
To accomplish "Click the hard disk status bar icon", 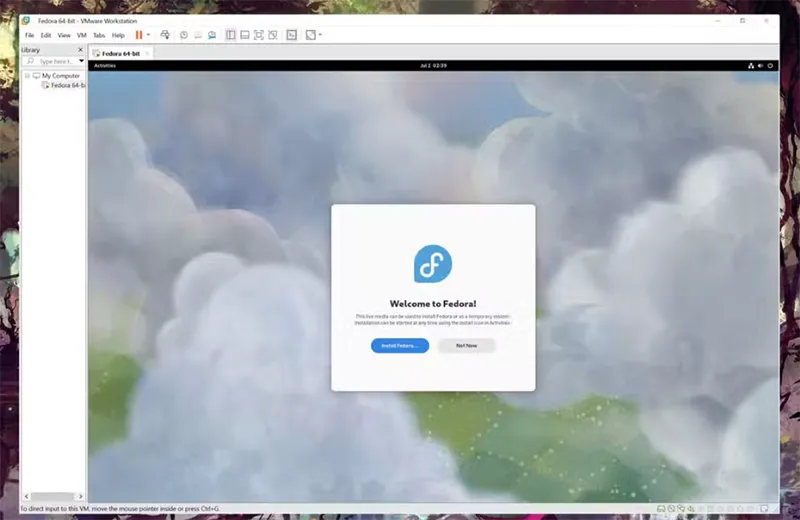I will click(661, 509).
